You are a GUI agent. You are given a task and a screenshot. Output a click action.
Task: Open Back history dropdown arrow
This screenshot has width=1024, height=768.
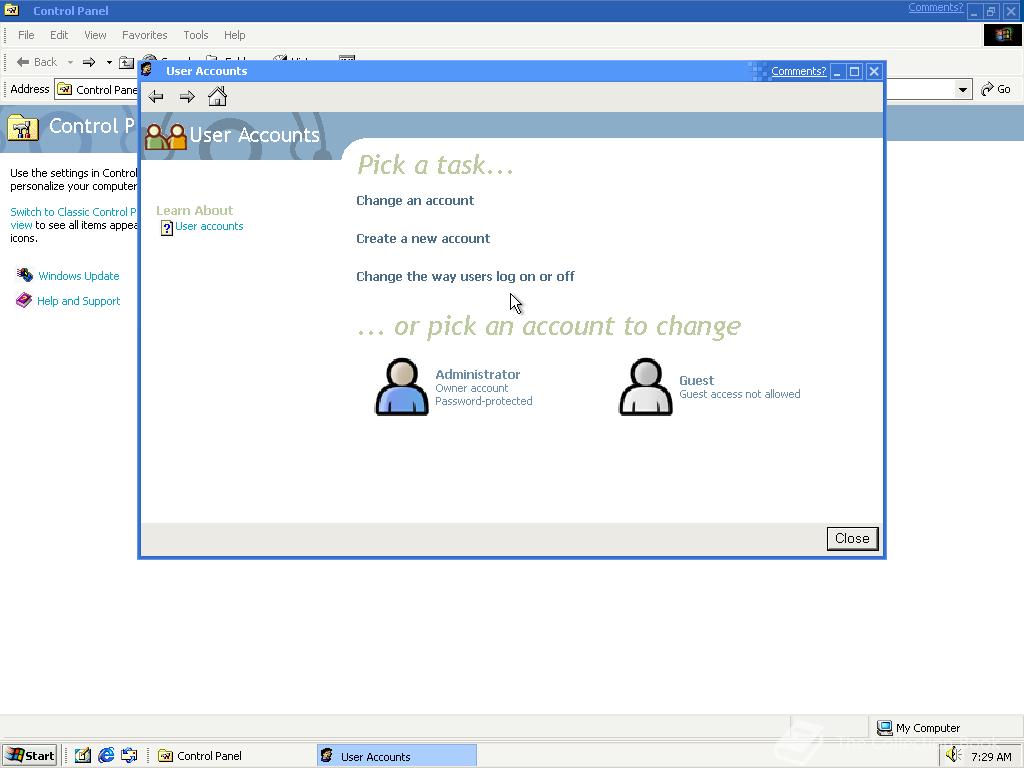click(x=70, y=62)
